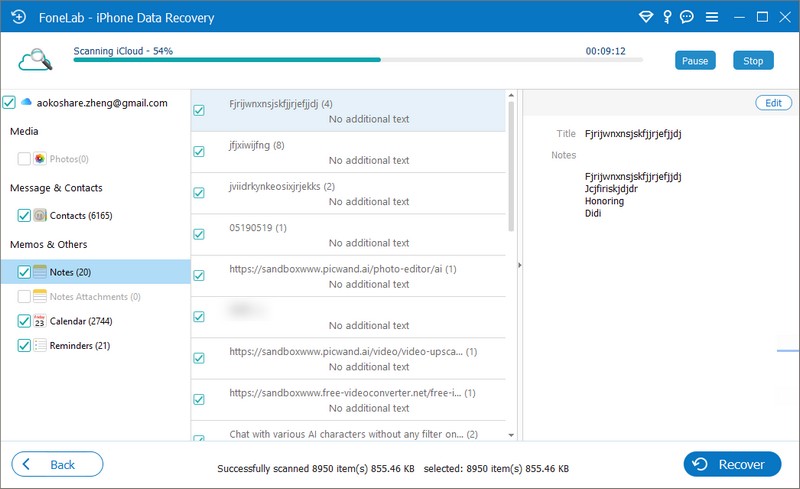Viewport: 800px width, 489px height.
Task: Open the feedback chat bubble icon
Action: click(687, 17)
